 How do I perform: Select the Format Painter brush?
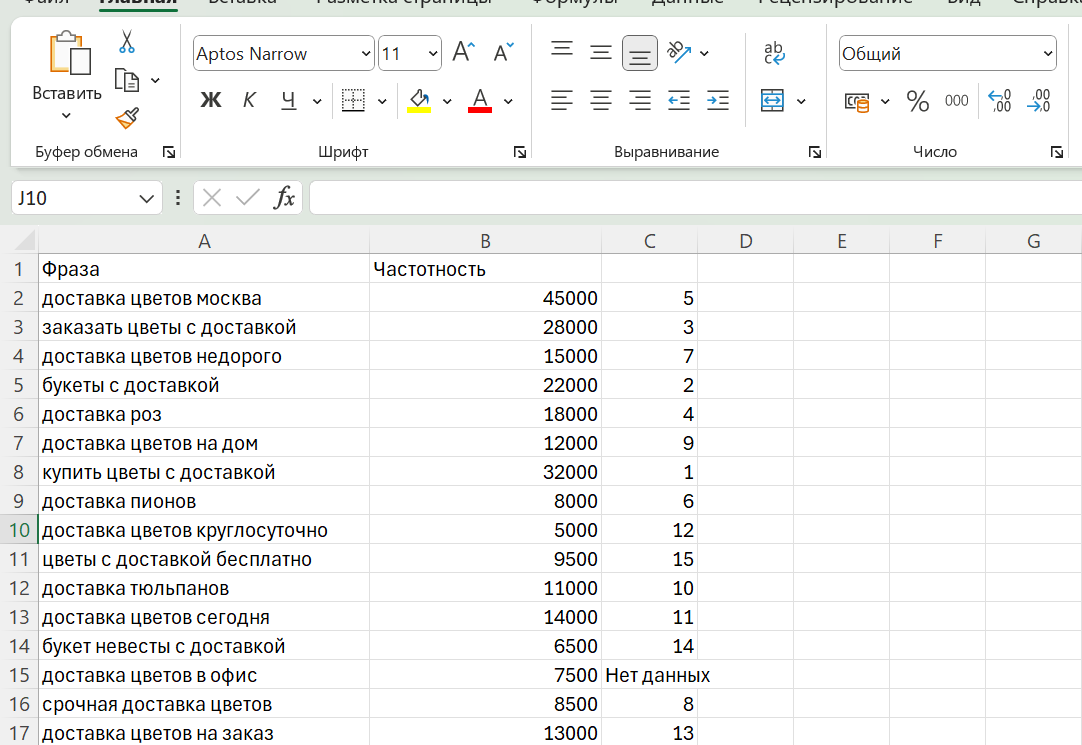coord(127,118)
